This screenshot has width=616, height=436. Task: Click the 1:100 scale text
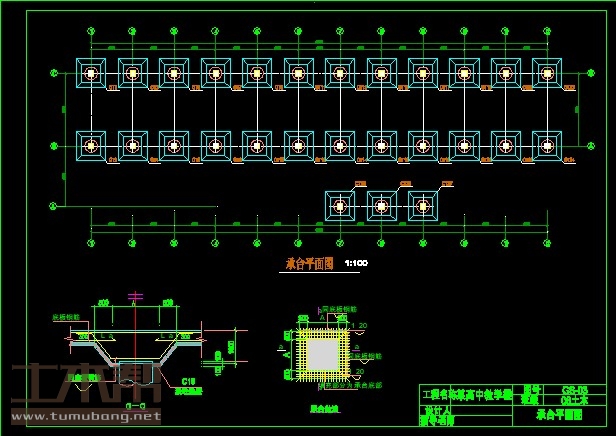tap(356, 264)
